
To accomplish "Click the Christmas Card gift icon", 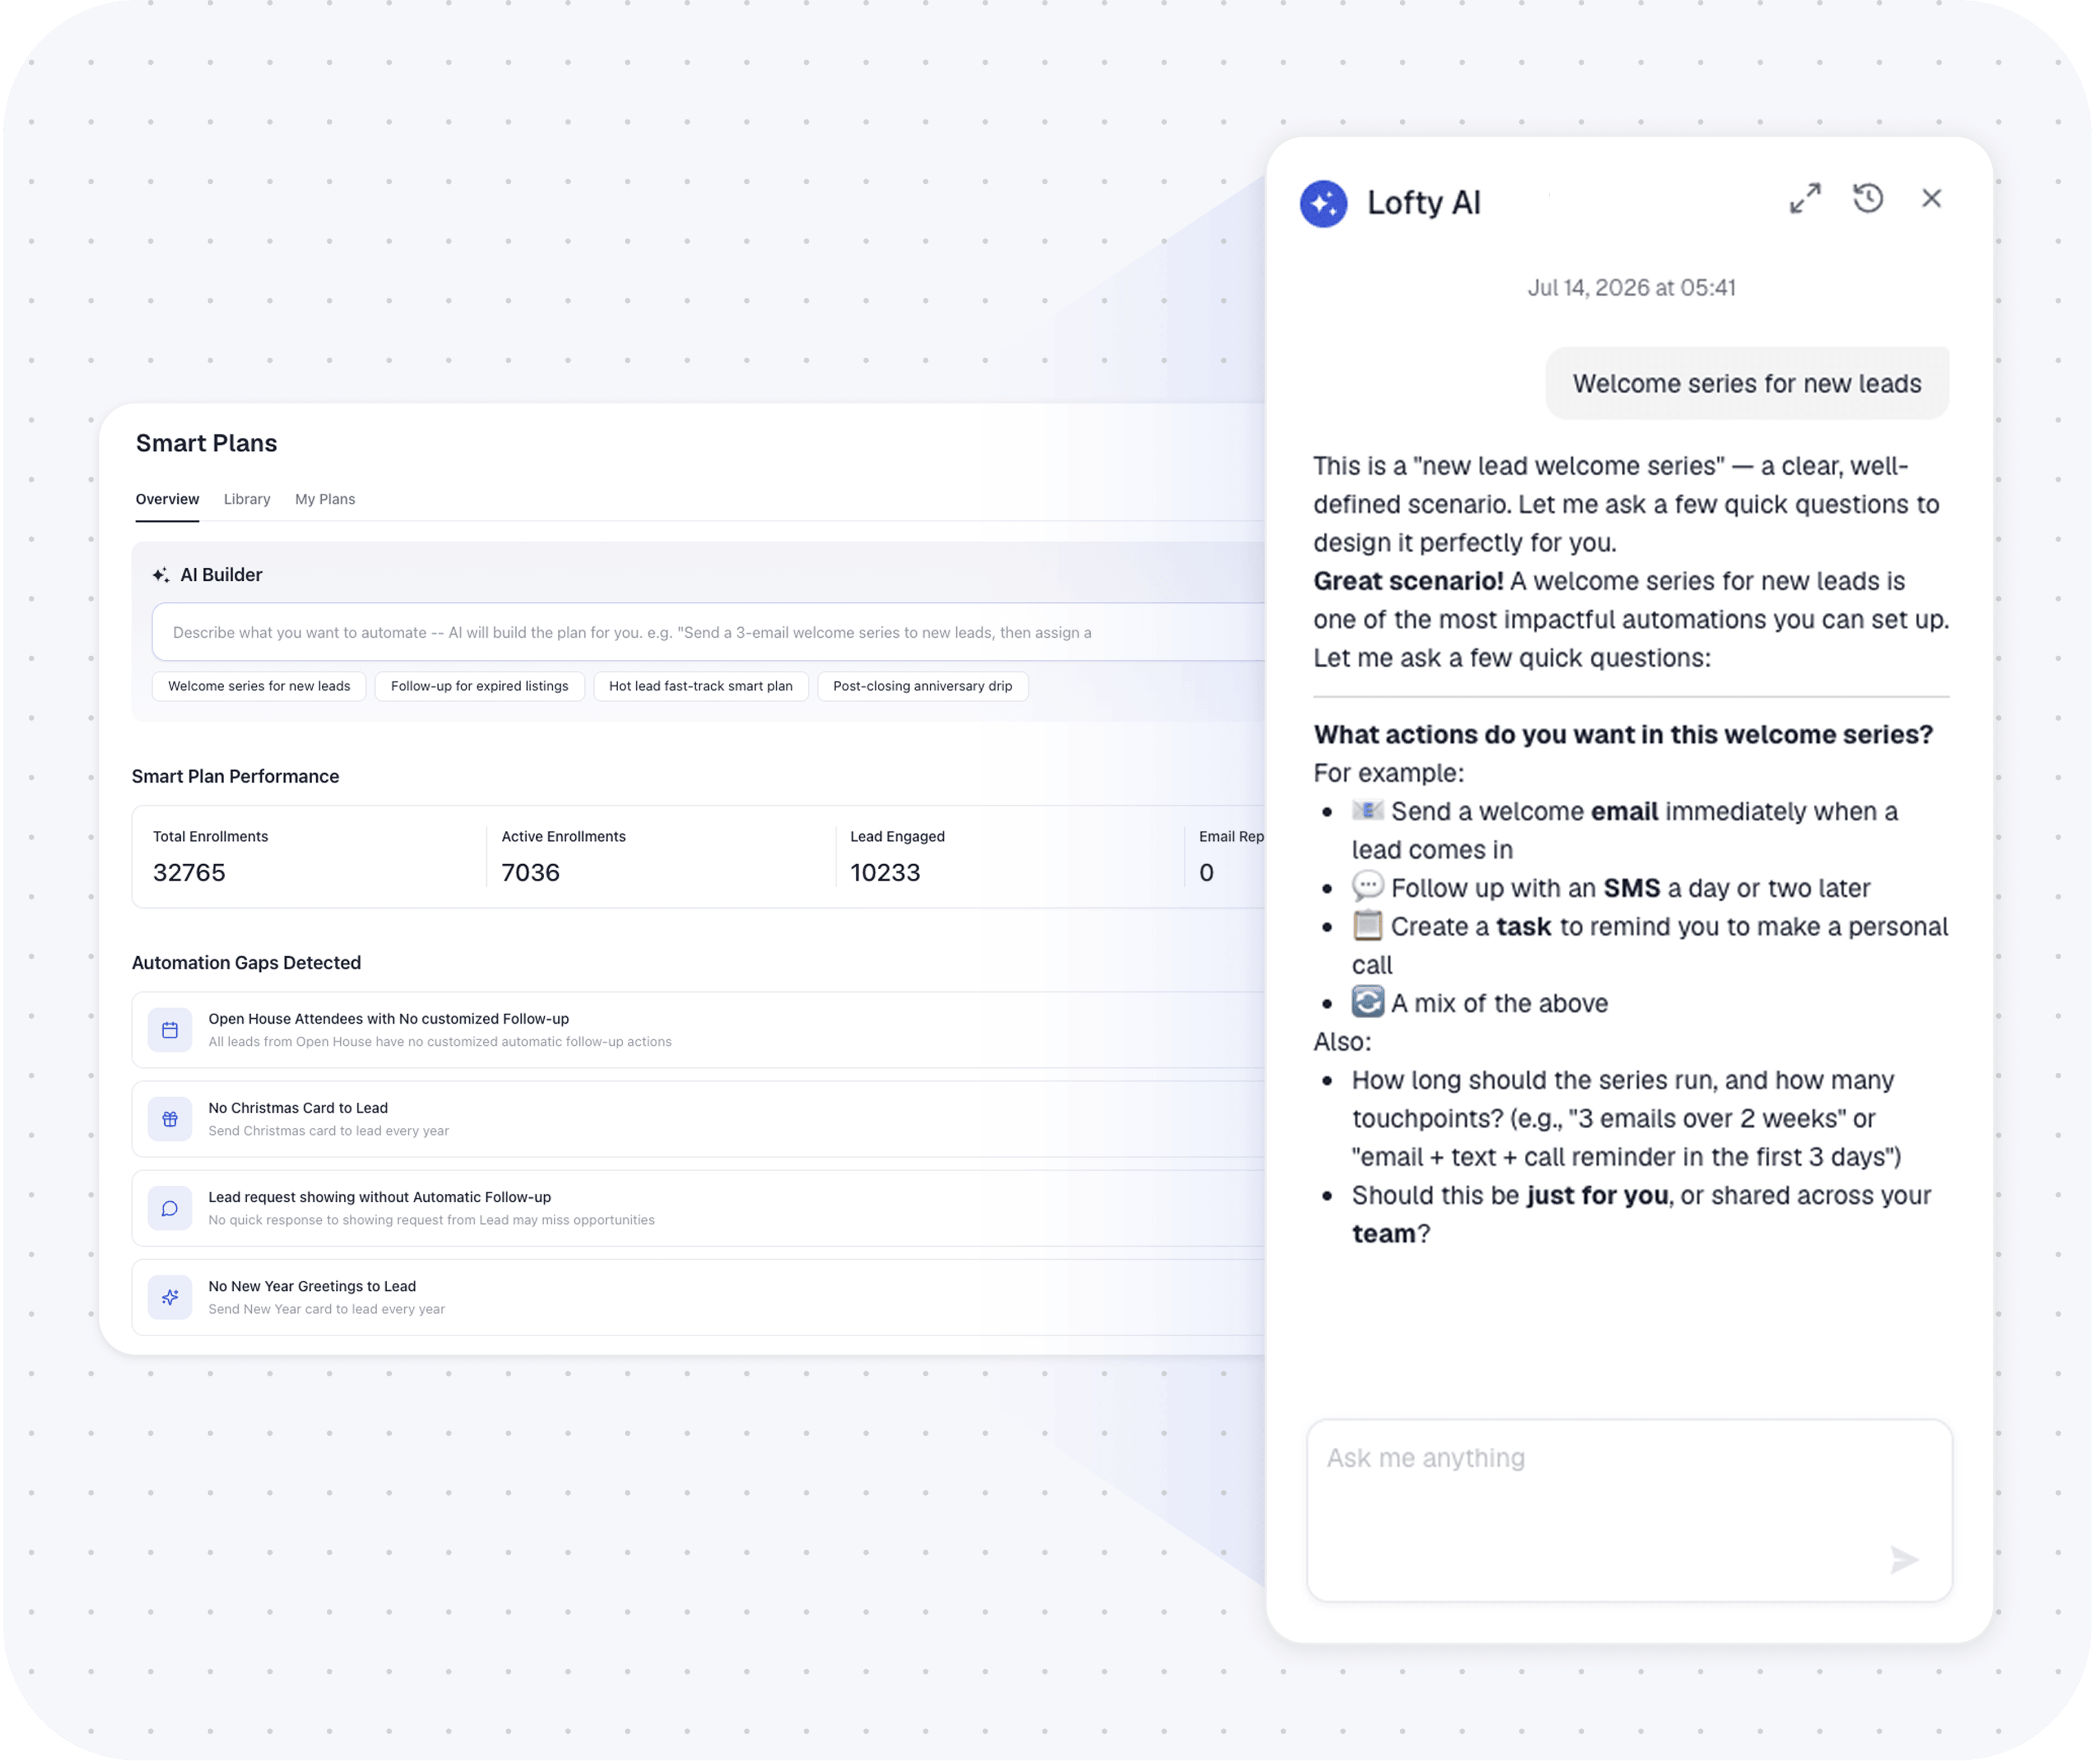I will (170, 1119).
